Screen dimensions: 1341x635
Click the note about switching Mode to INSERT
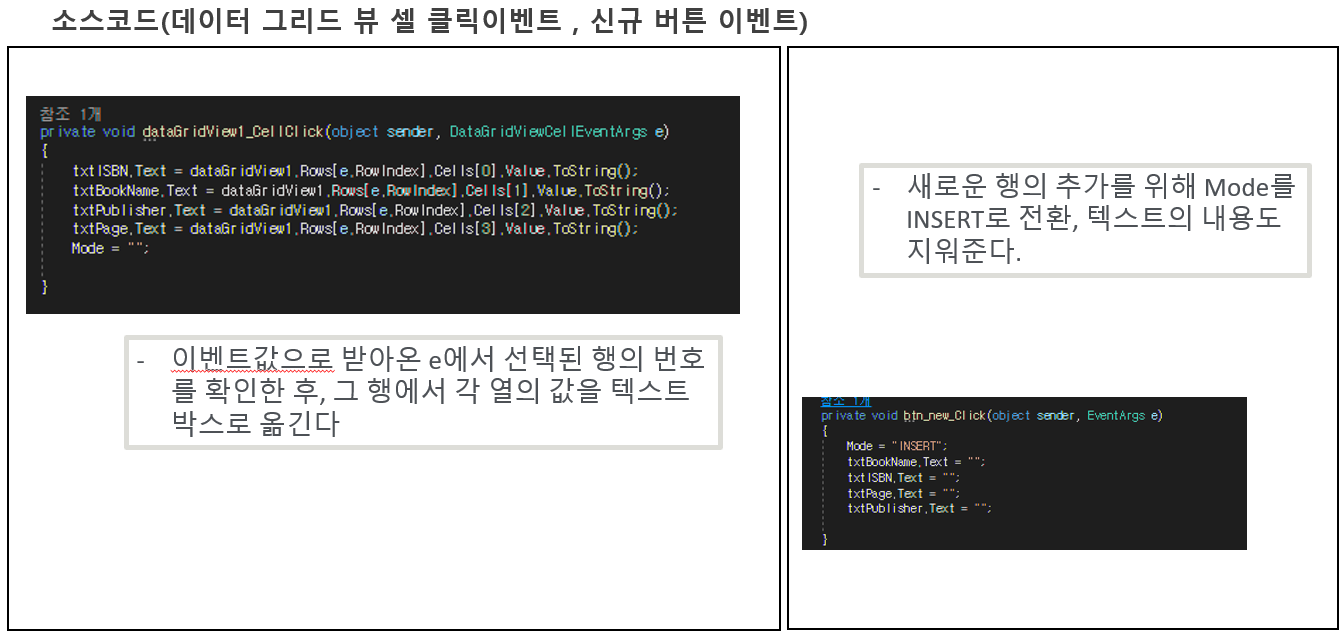pyautogui.click(x=1085, y=220)
